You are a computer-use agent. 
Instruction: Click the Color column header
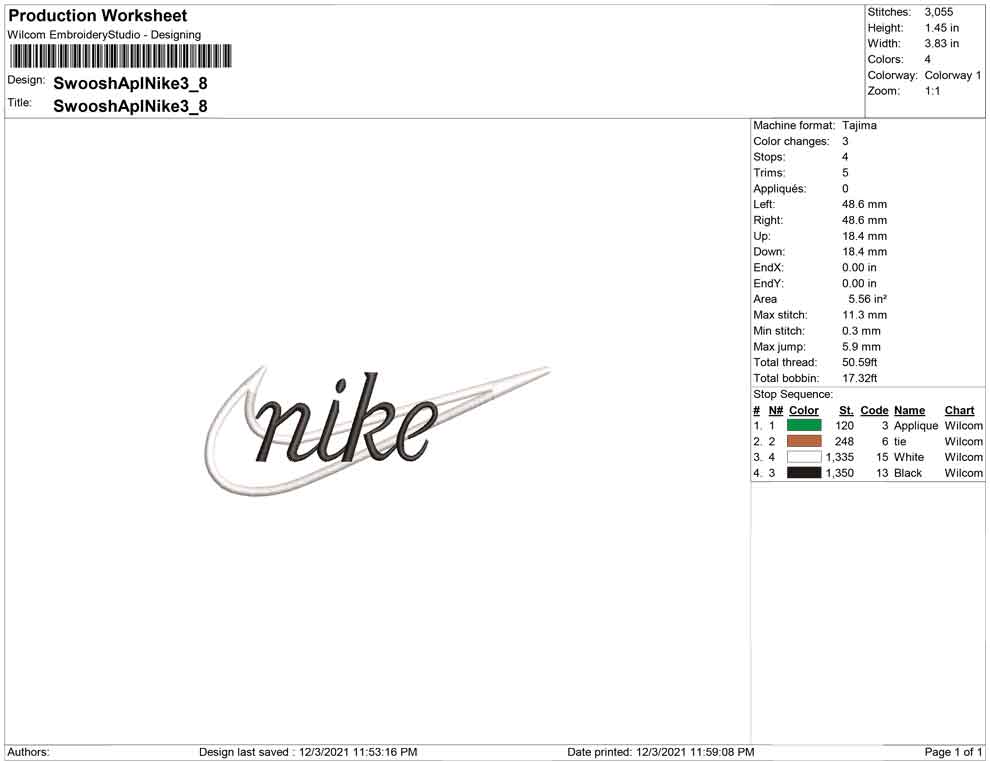click(x=804, y=410)
